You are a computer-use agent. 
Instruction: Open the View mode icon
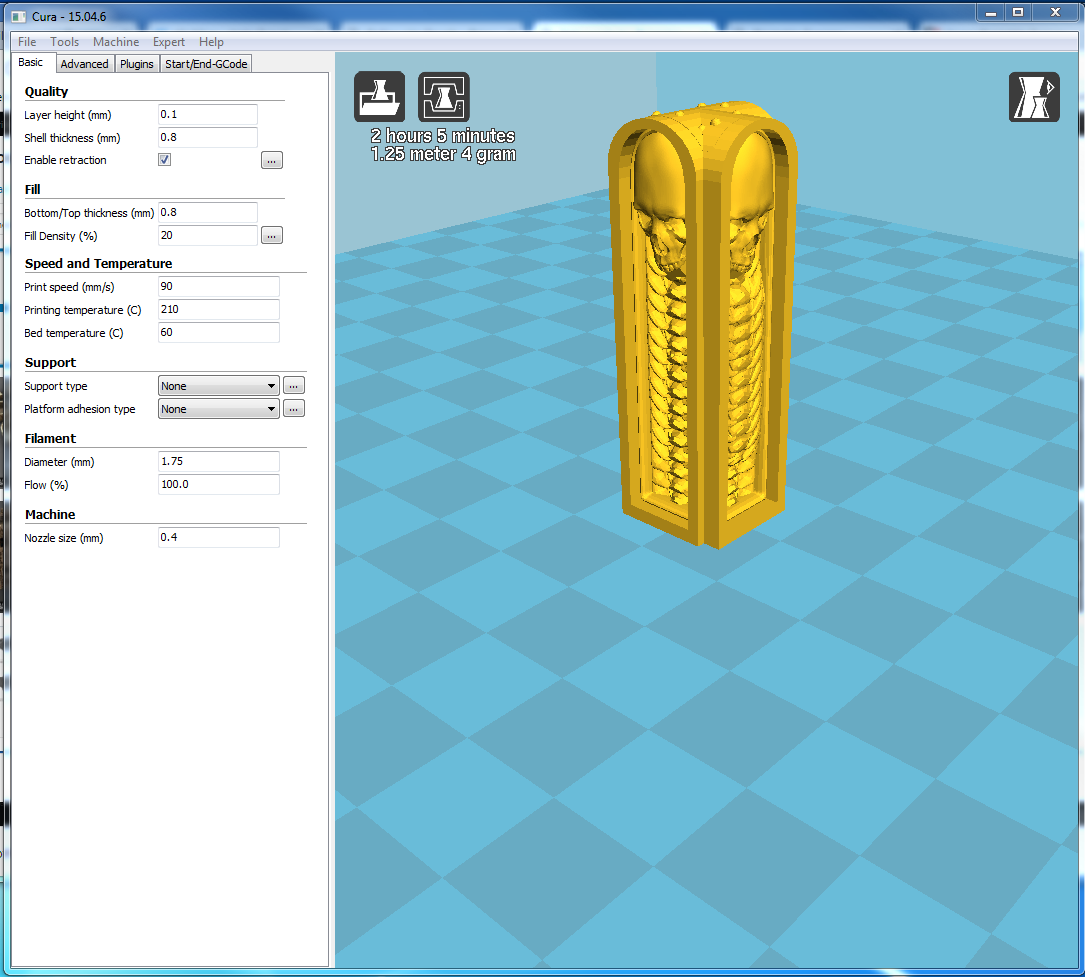[x=1034, y=97]
